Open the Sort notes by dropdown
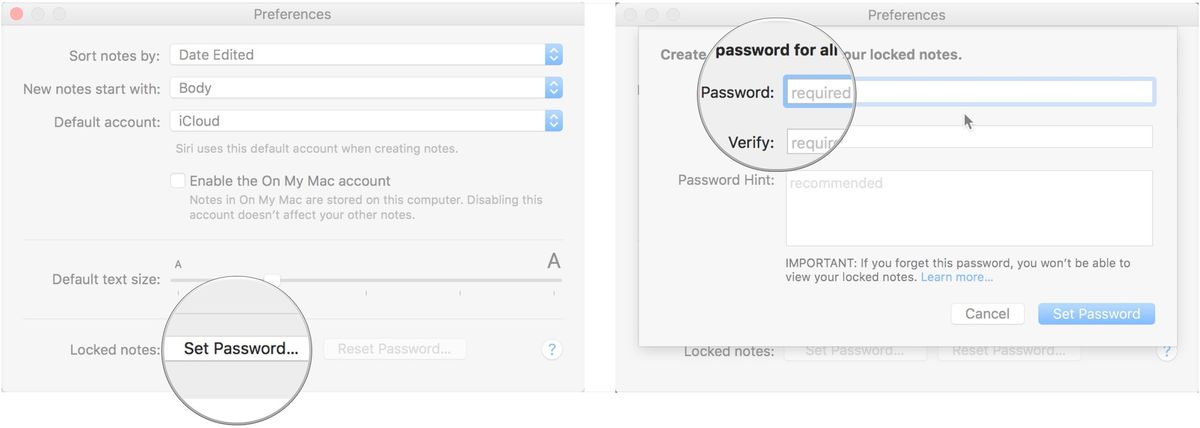 pos(365,55)
